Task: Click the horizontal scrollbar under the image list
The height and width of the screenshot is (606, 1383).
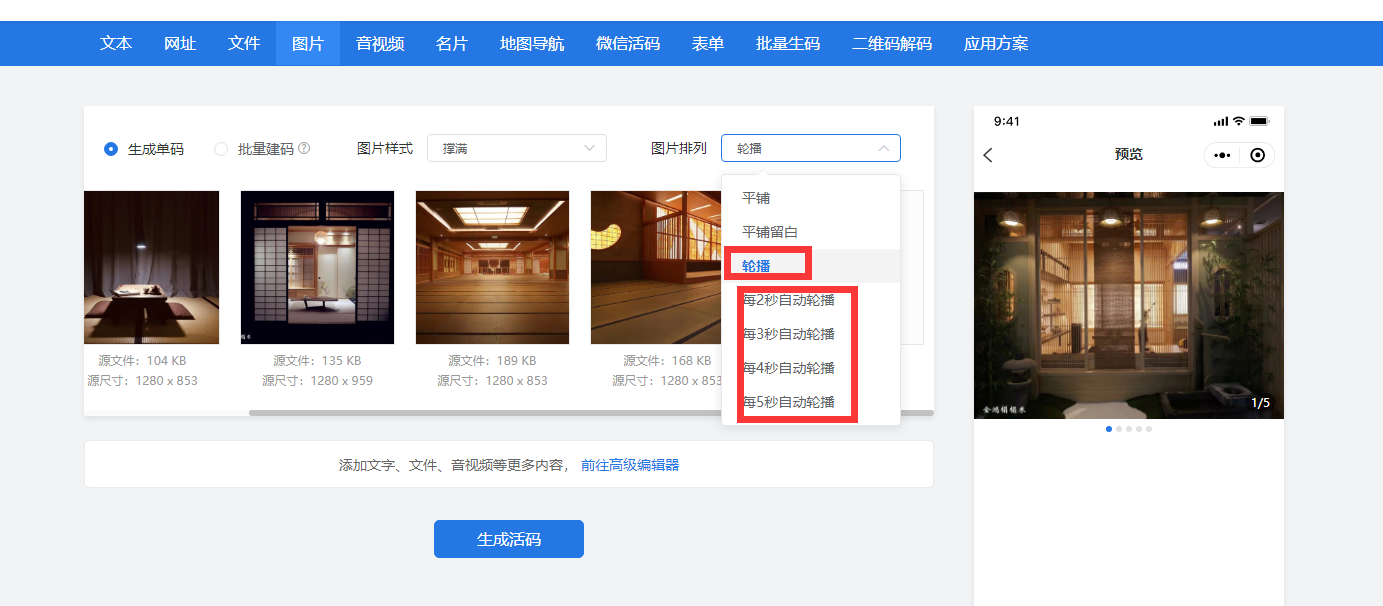Action: click(x=591, y=412)
